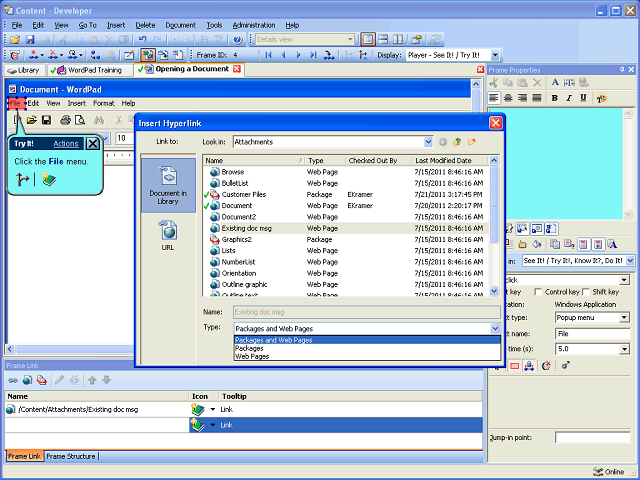Click the Undo arrow icon
Screen dimensions: 640x480
142,40
